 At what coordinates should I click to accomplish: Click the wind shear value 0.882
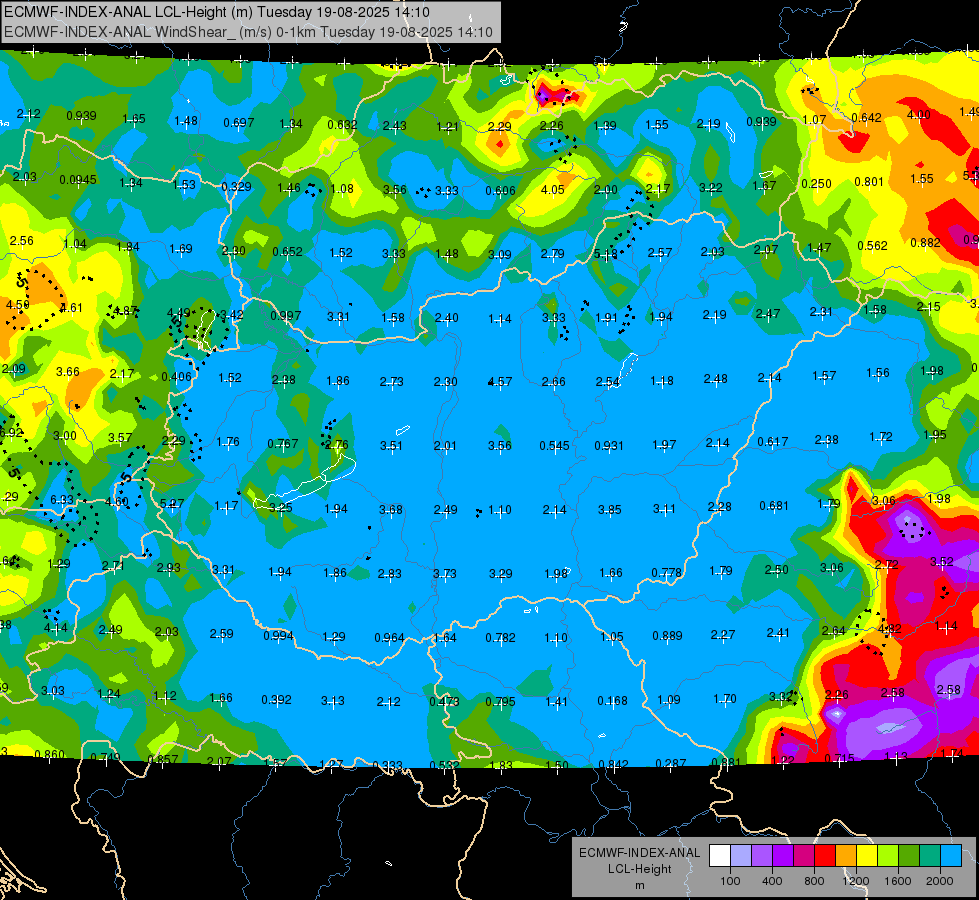click(925, 242)
